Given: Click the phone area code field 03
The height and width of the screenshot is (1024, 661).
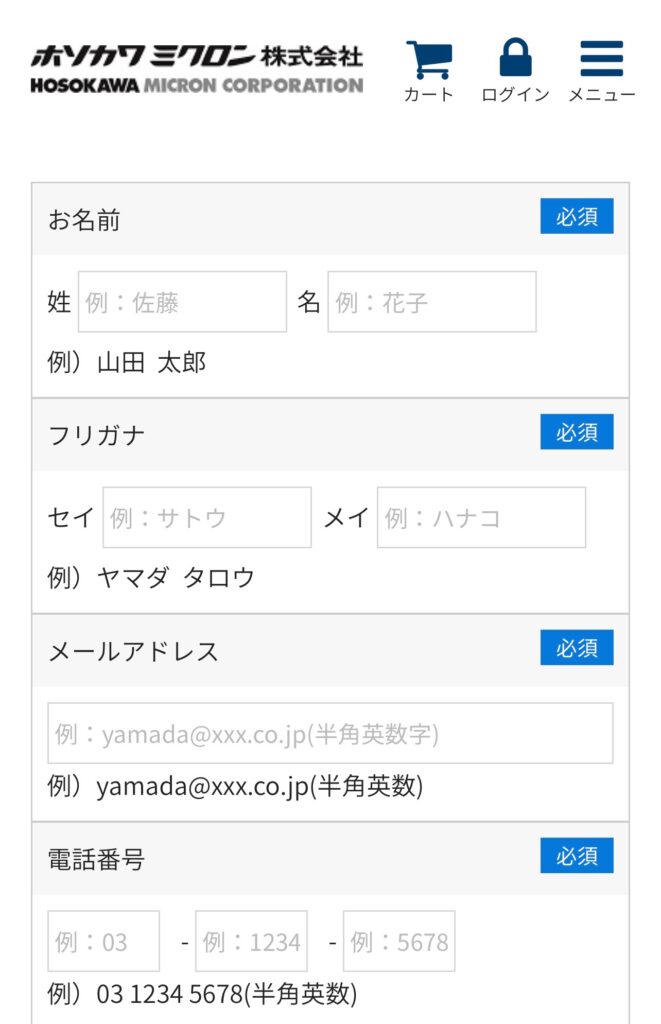Looking at the screenshot, I should point(104,941).
